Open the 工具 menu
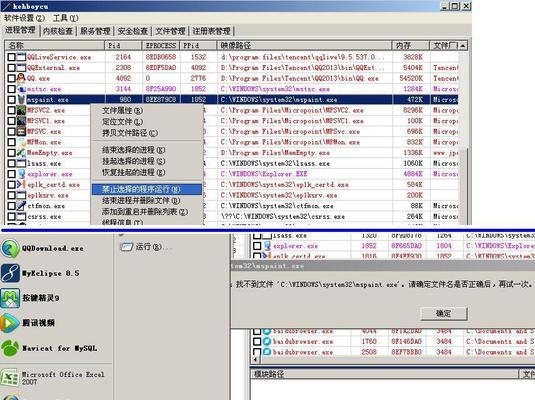This screenshot has width=535, height=400. coord(66,18)
